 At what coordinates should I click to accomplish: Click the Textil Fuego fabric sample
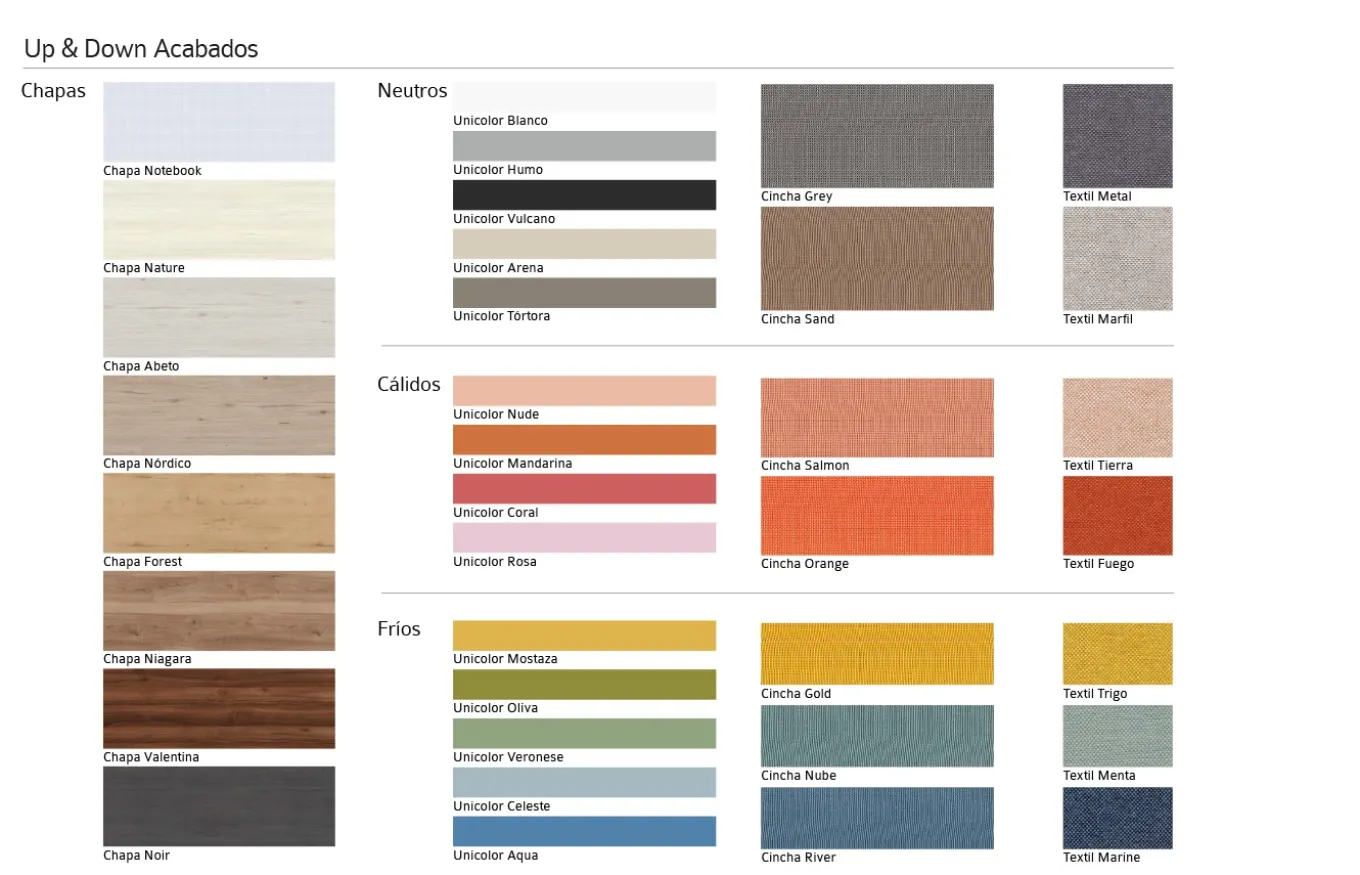tap(1117, 515)
